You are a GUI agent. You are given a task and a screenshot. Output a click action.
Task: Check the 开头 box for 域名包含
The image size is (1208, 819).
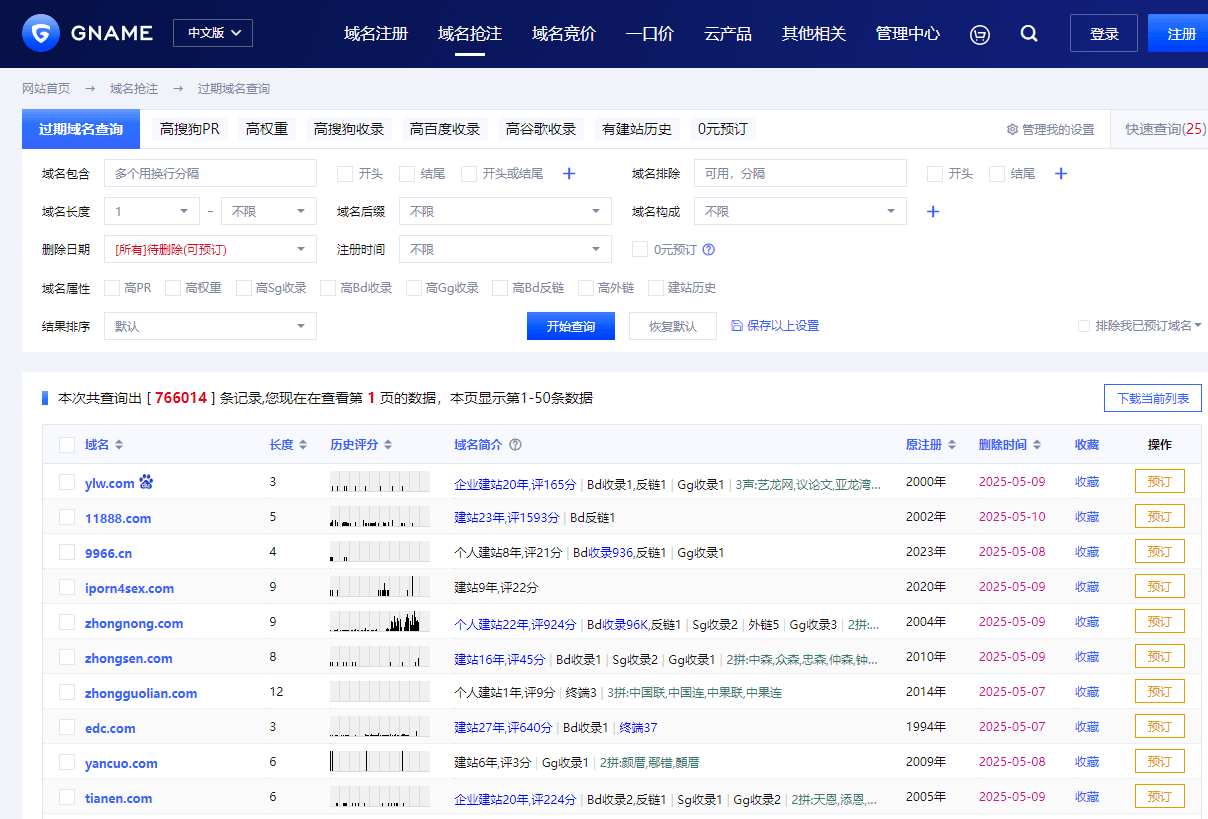point(345,174)
